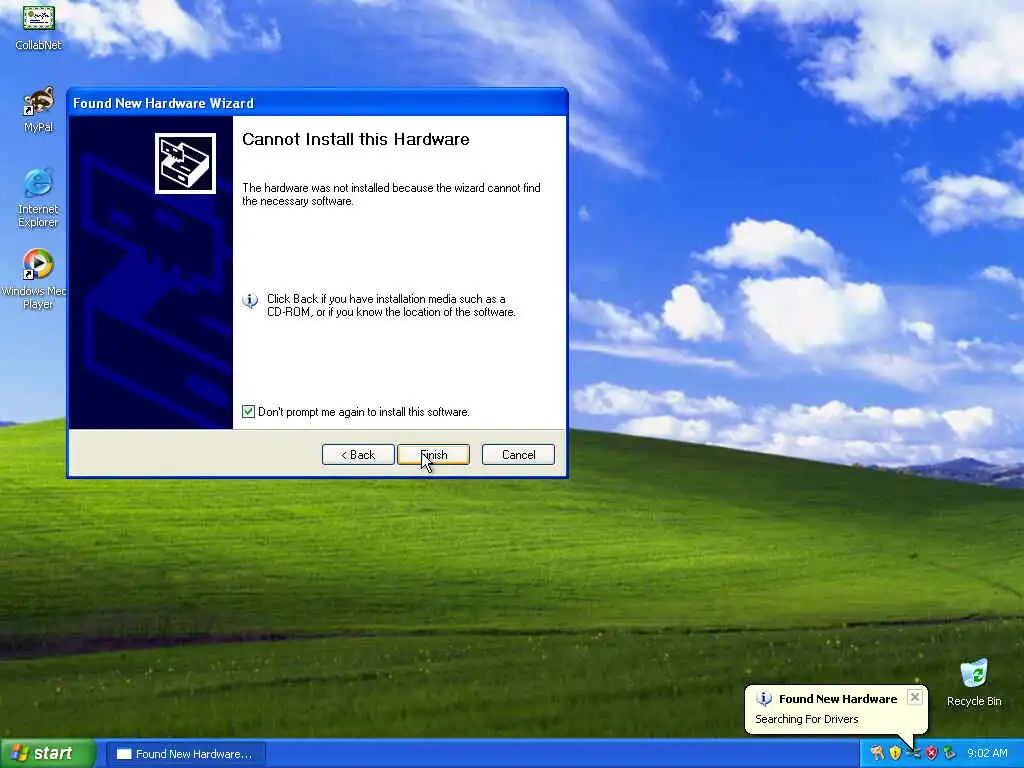Click the Cannot Install this Hardware heading
Screen dimensions: 1024x768
click(x=356, y=139)
